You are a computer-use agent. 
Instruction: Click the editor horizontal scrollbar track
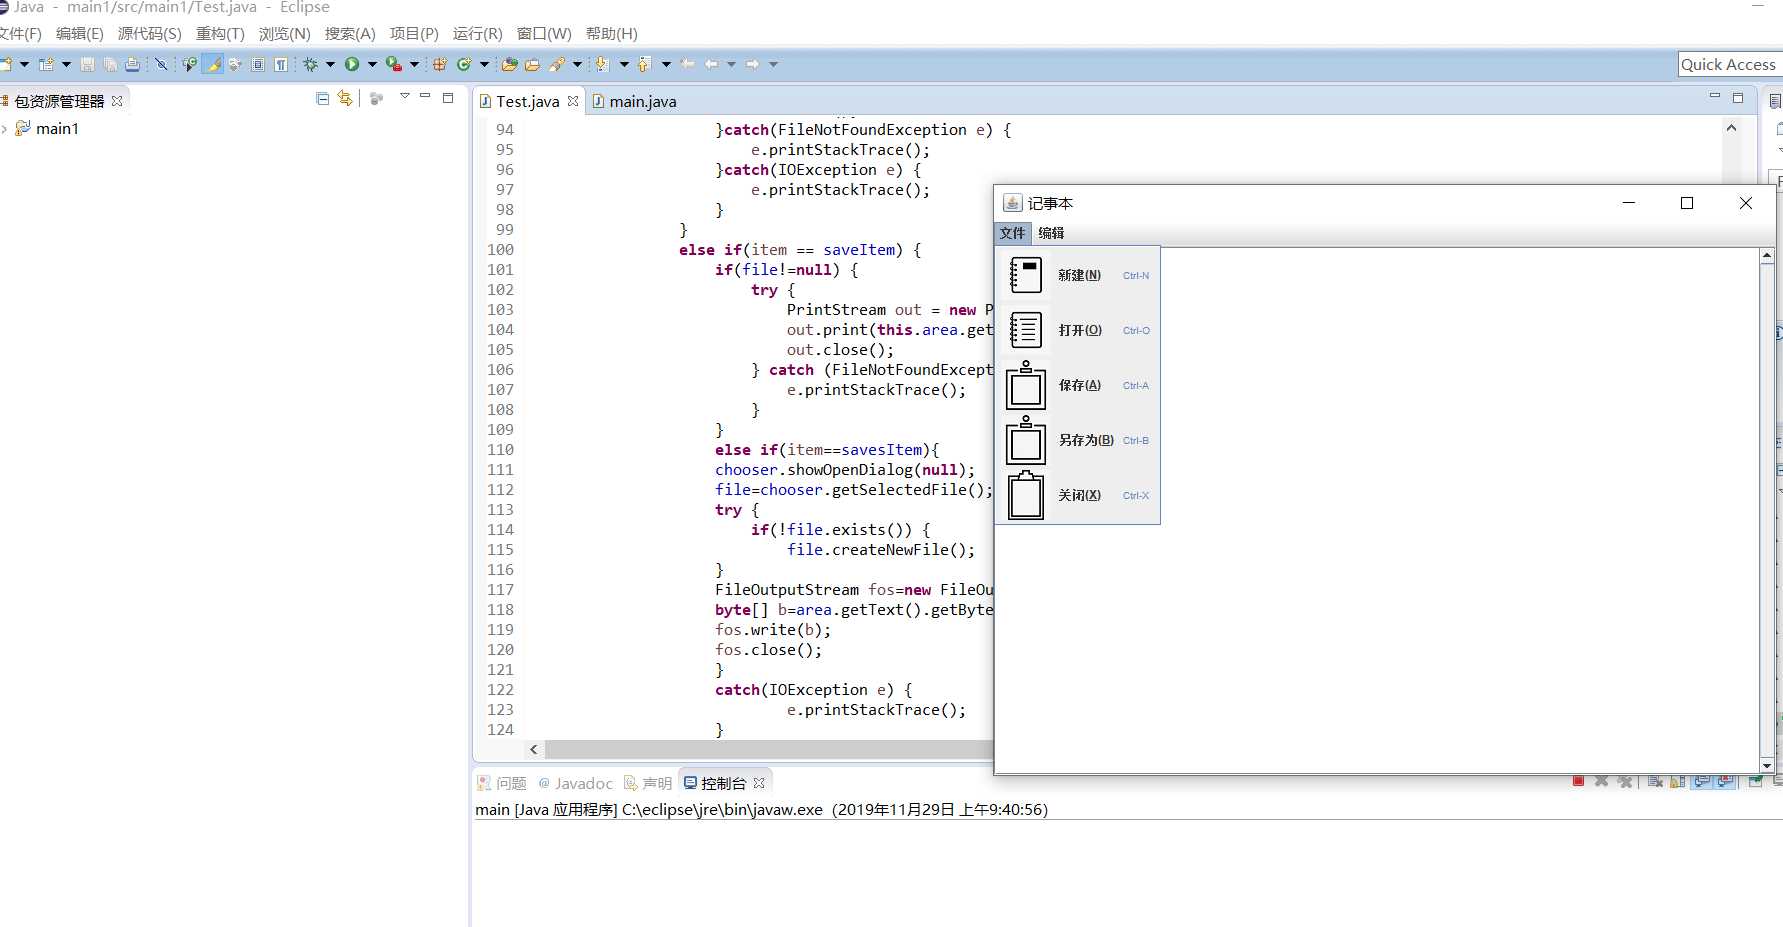pos(768,749)
